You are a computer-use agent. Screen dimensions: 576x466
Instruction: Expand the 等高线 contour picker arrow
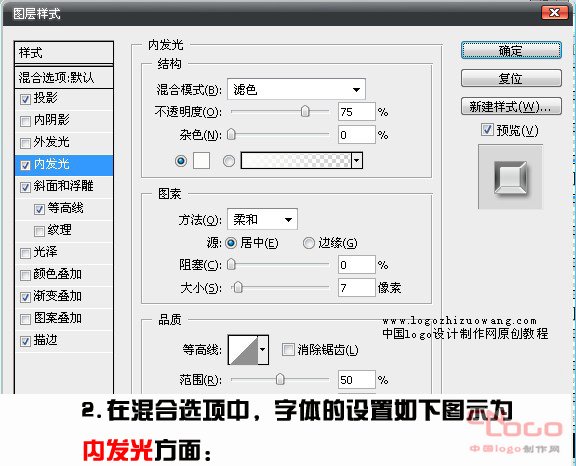tap(263, 349)
